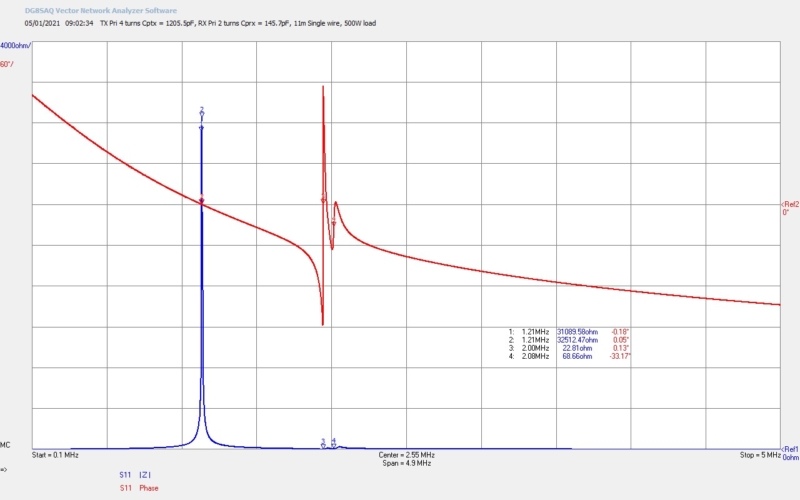
Task: Click the '-0.18°' phase value of marker 1
Action: (x=620, y=332)
